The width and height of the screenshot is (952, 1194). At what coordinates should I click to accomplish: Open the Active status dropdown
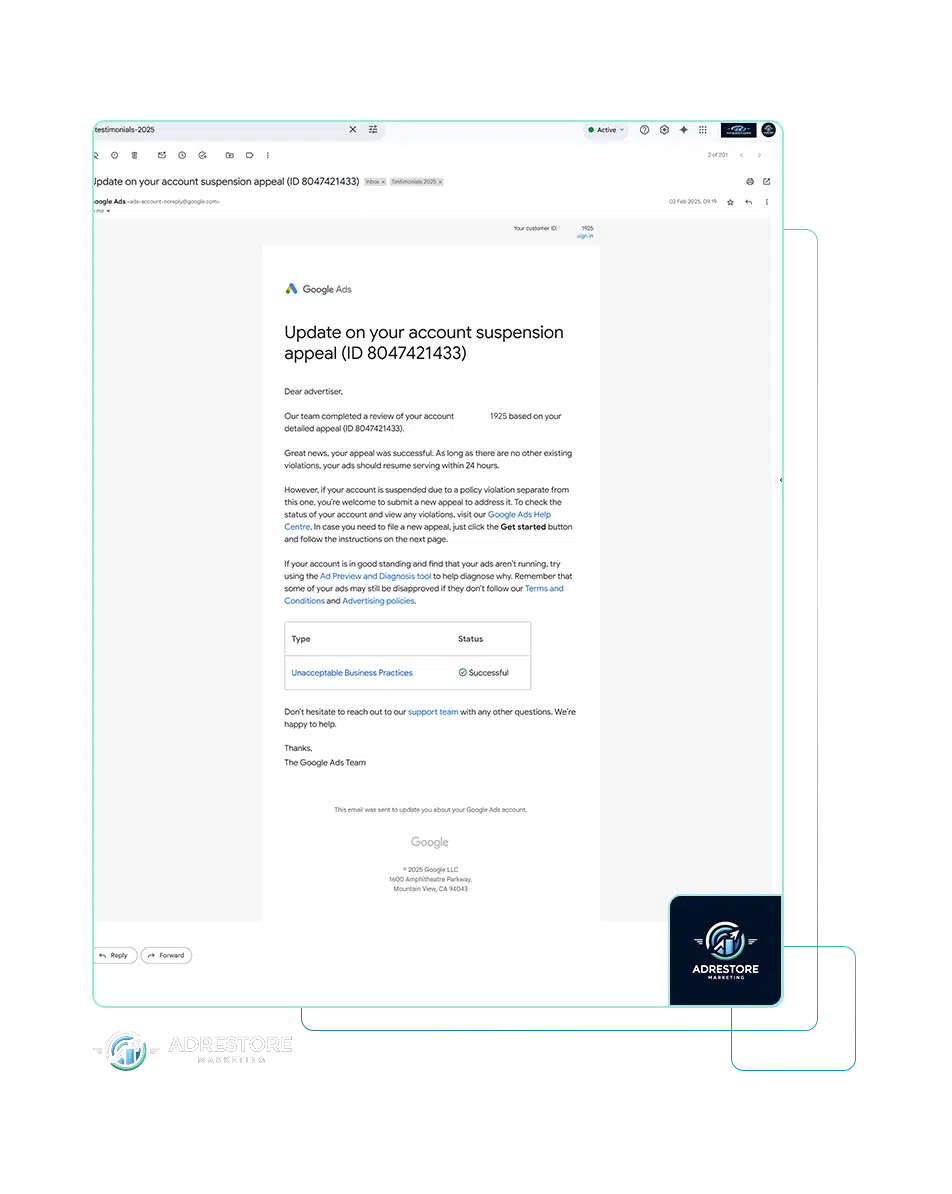pyautogui.click(x=606, y=130)
